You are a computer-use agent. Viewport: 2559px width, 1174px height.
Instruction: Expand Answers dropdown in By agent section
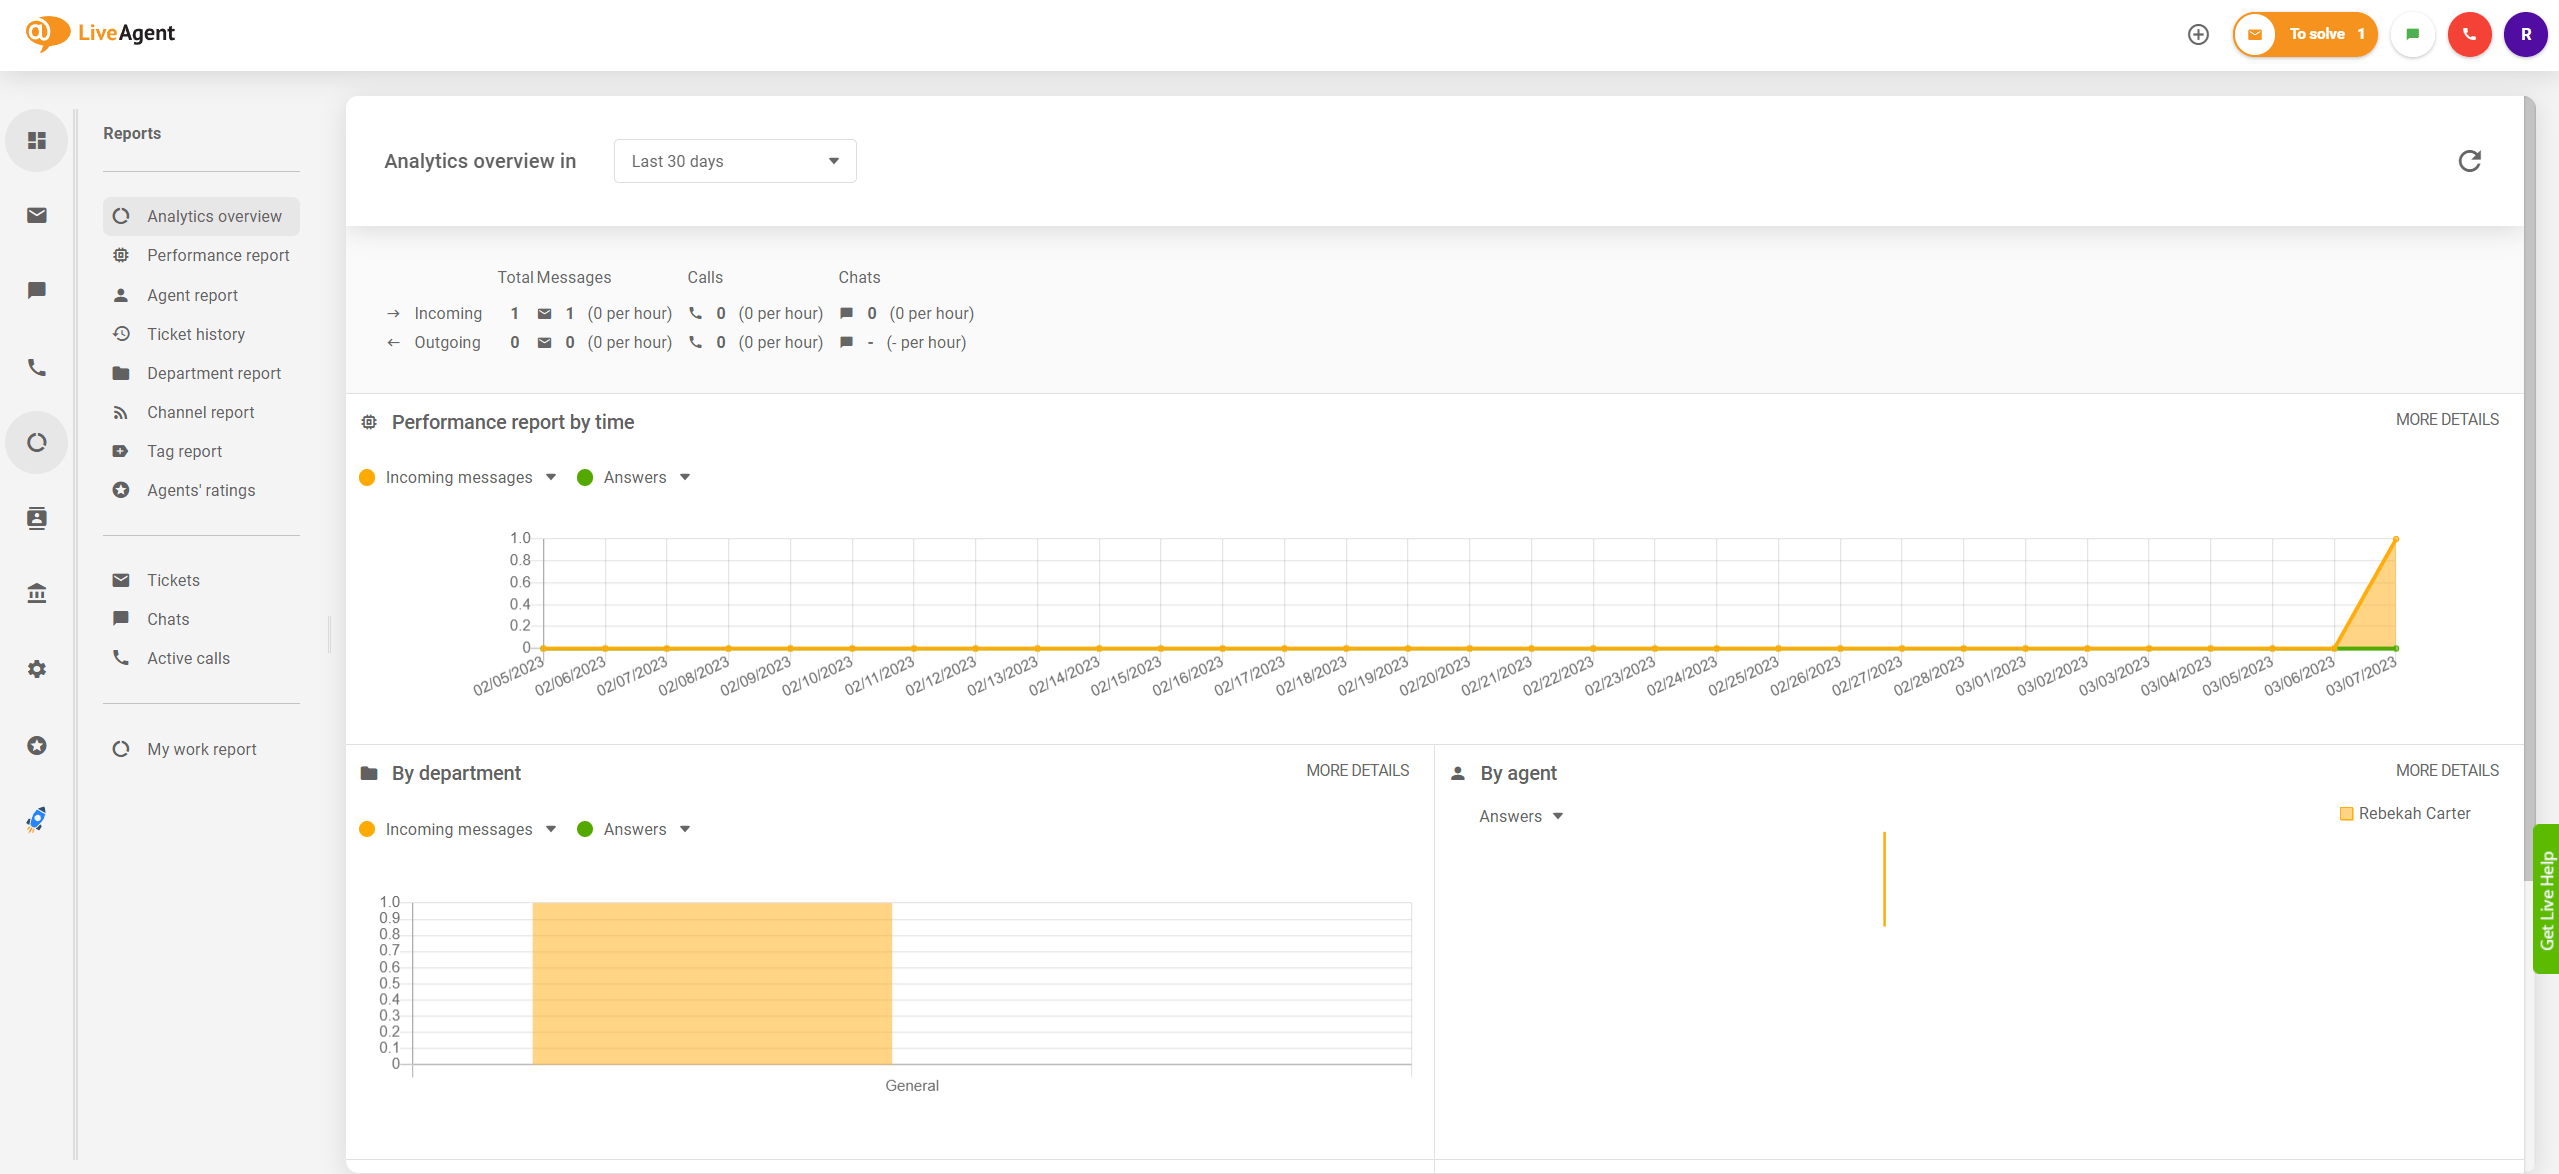click(1558, 816)
